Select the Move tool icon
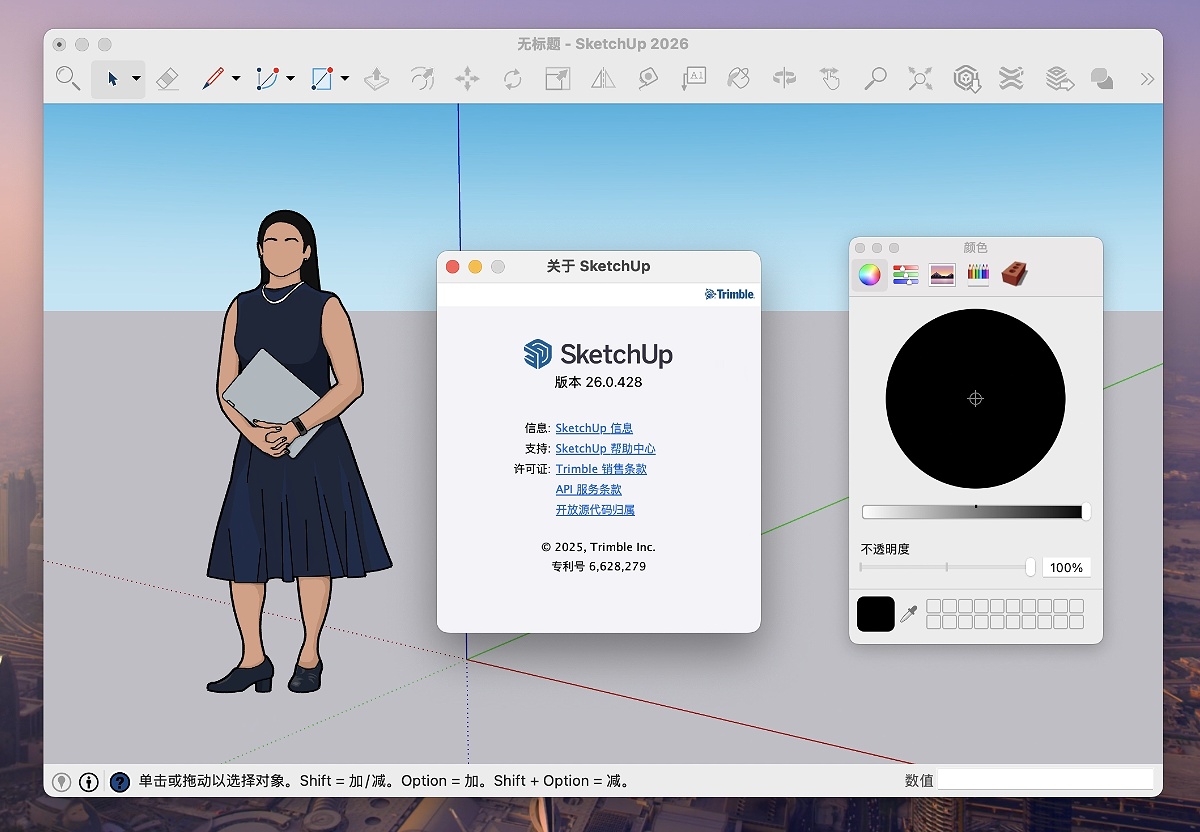 [467, 79]
